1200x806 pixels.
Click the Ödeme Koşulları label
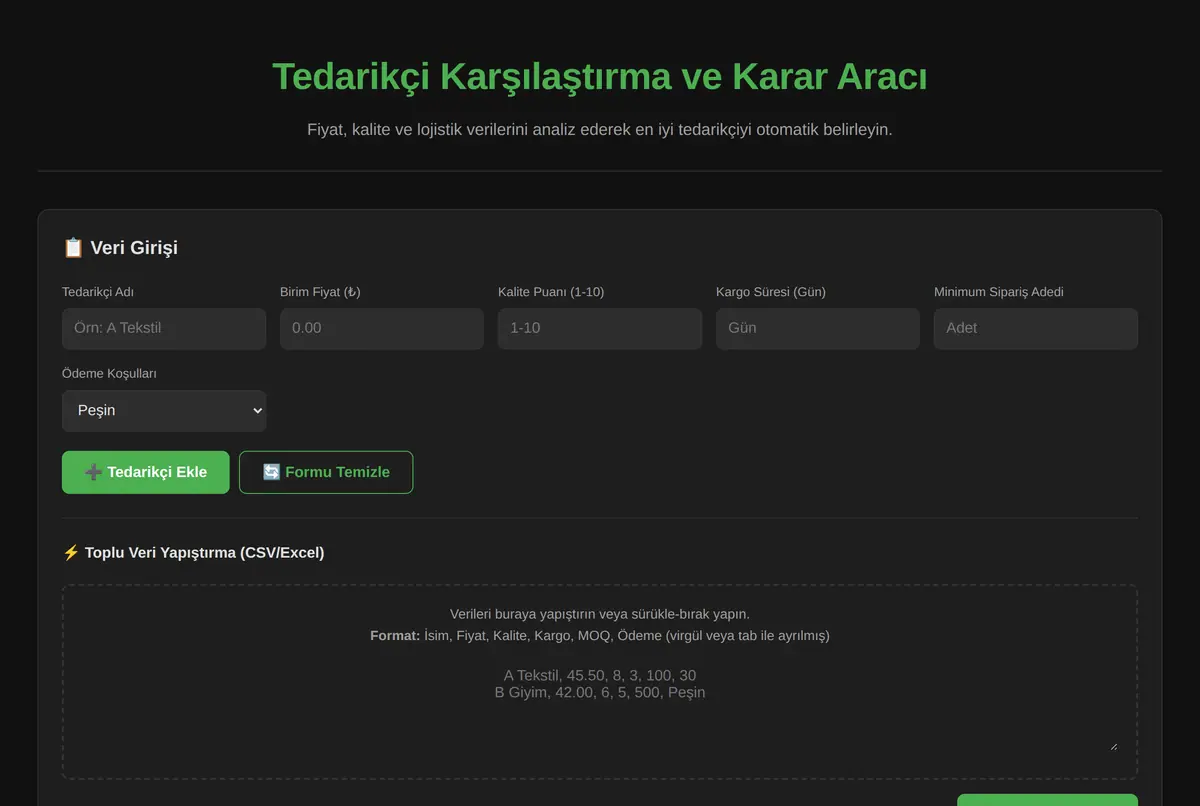[x=110, y=373]
